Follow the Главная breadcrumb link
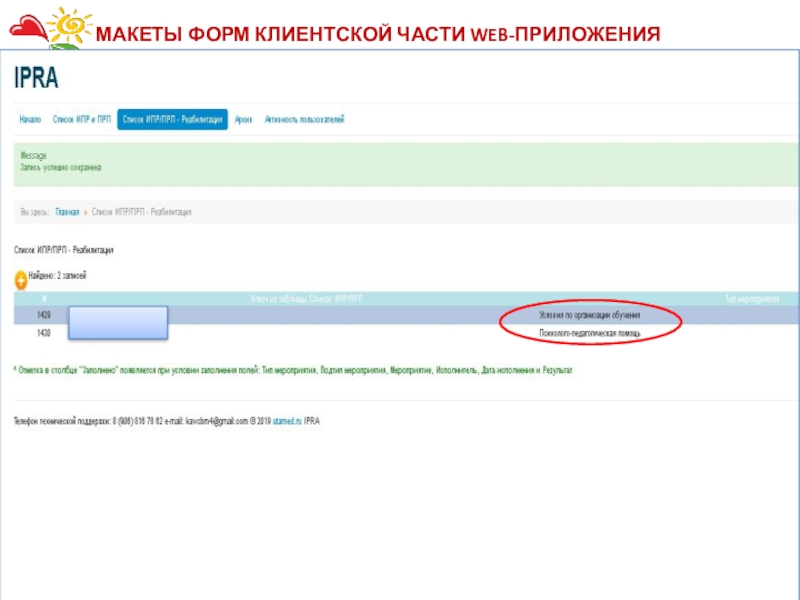The image size is (800, 600). [67, 212]
